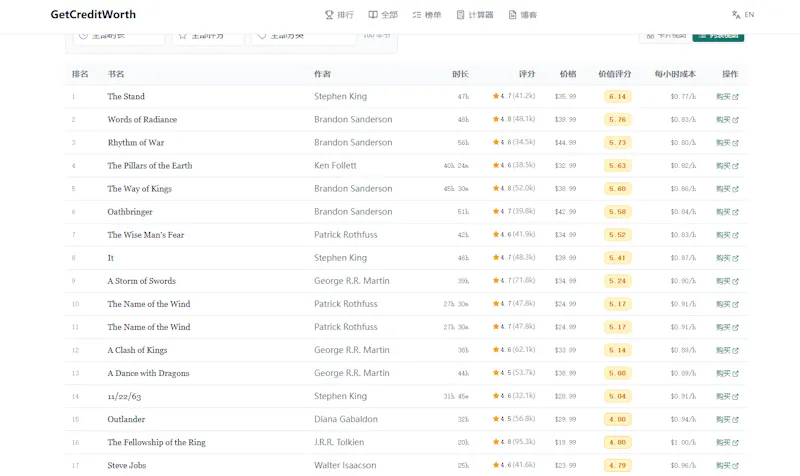Sort by the 价值评分 column header

(x=614, y=74)
